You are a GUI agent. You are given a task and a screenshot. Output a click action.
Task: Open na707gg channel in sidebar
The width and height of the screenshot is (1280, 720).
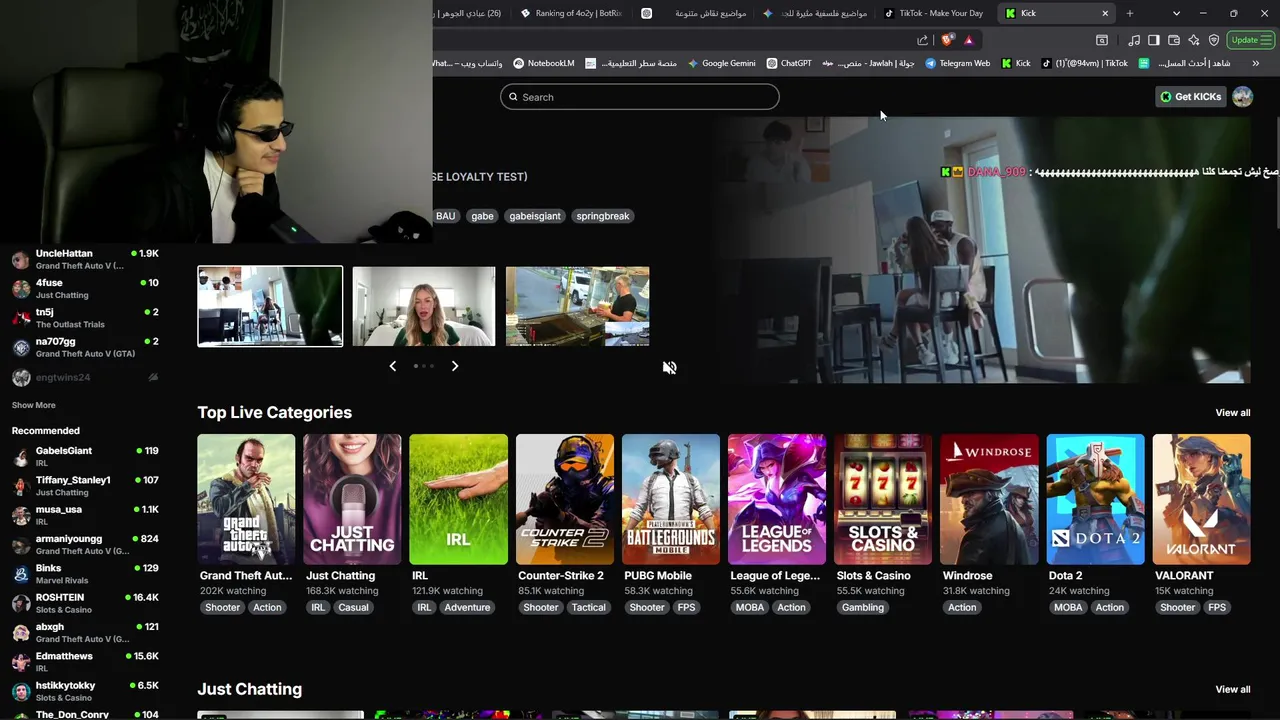85,347
